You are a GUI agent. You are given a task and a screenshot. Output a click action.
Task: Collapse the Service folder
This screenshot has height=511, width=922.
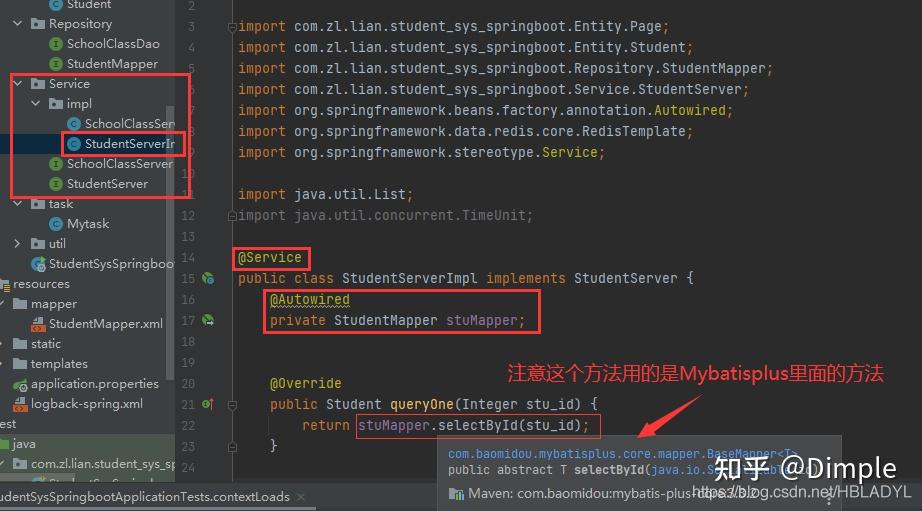coord(18,84)
